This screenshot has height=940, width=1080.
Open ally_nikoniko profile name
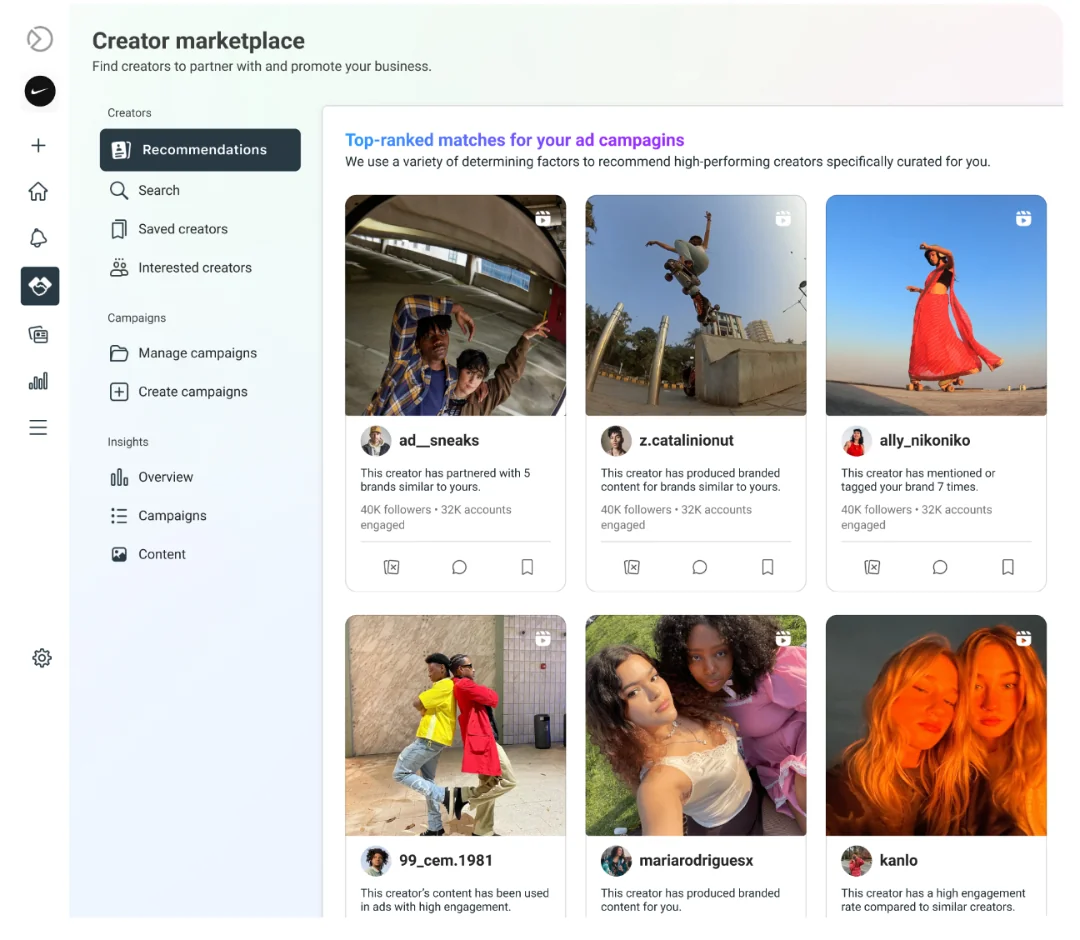click(924, 440)
